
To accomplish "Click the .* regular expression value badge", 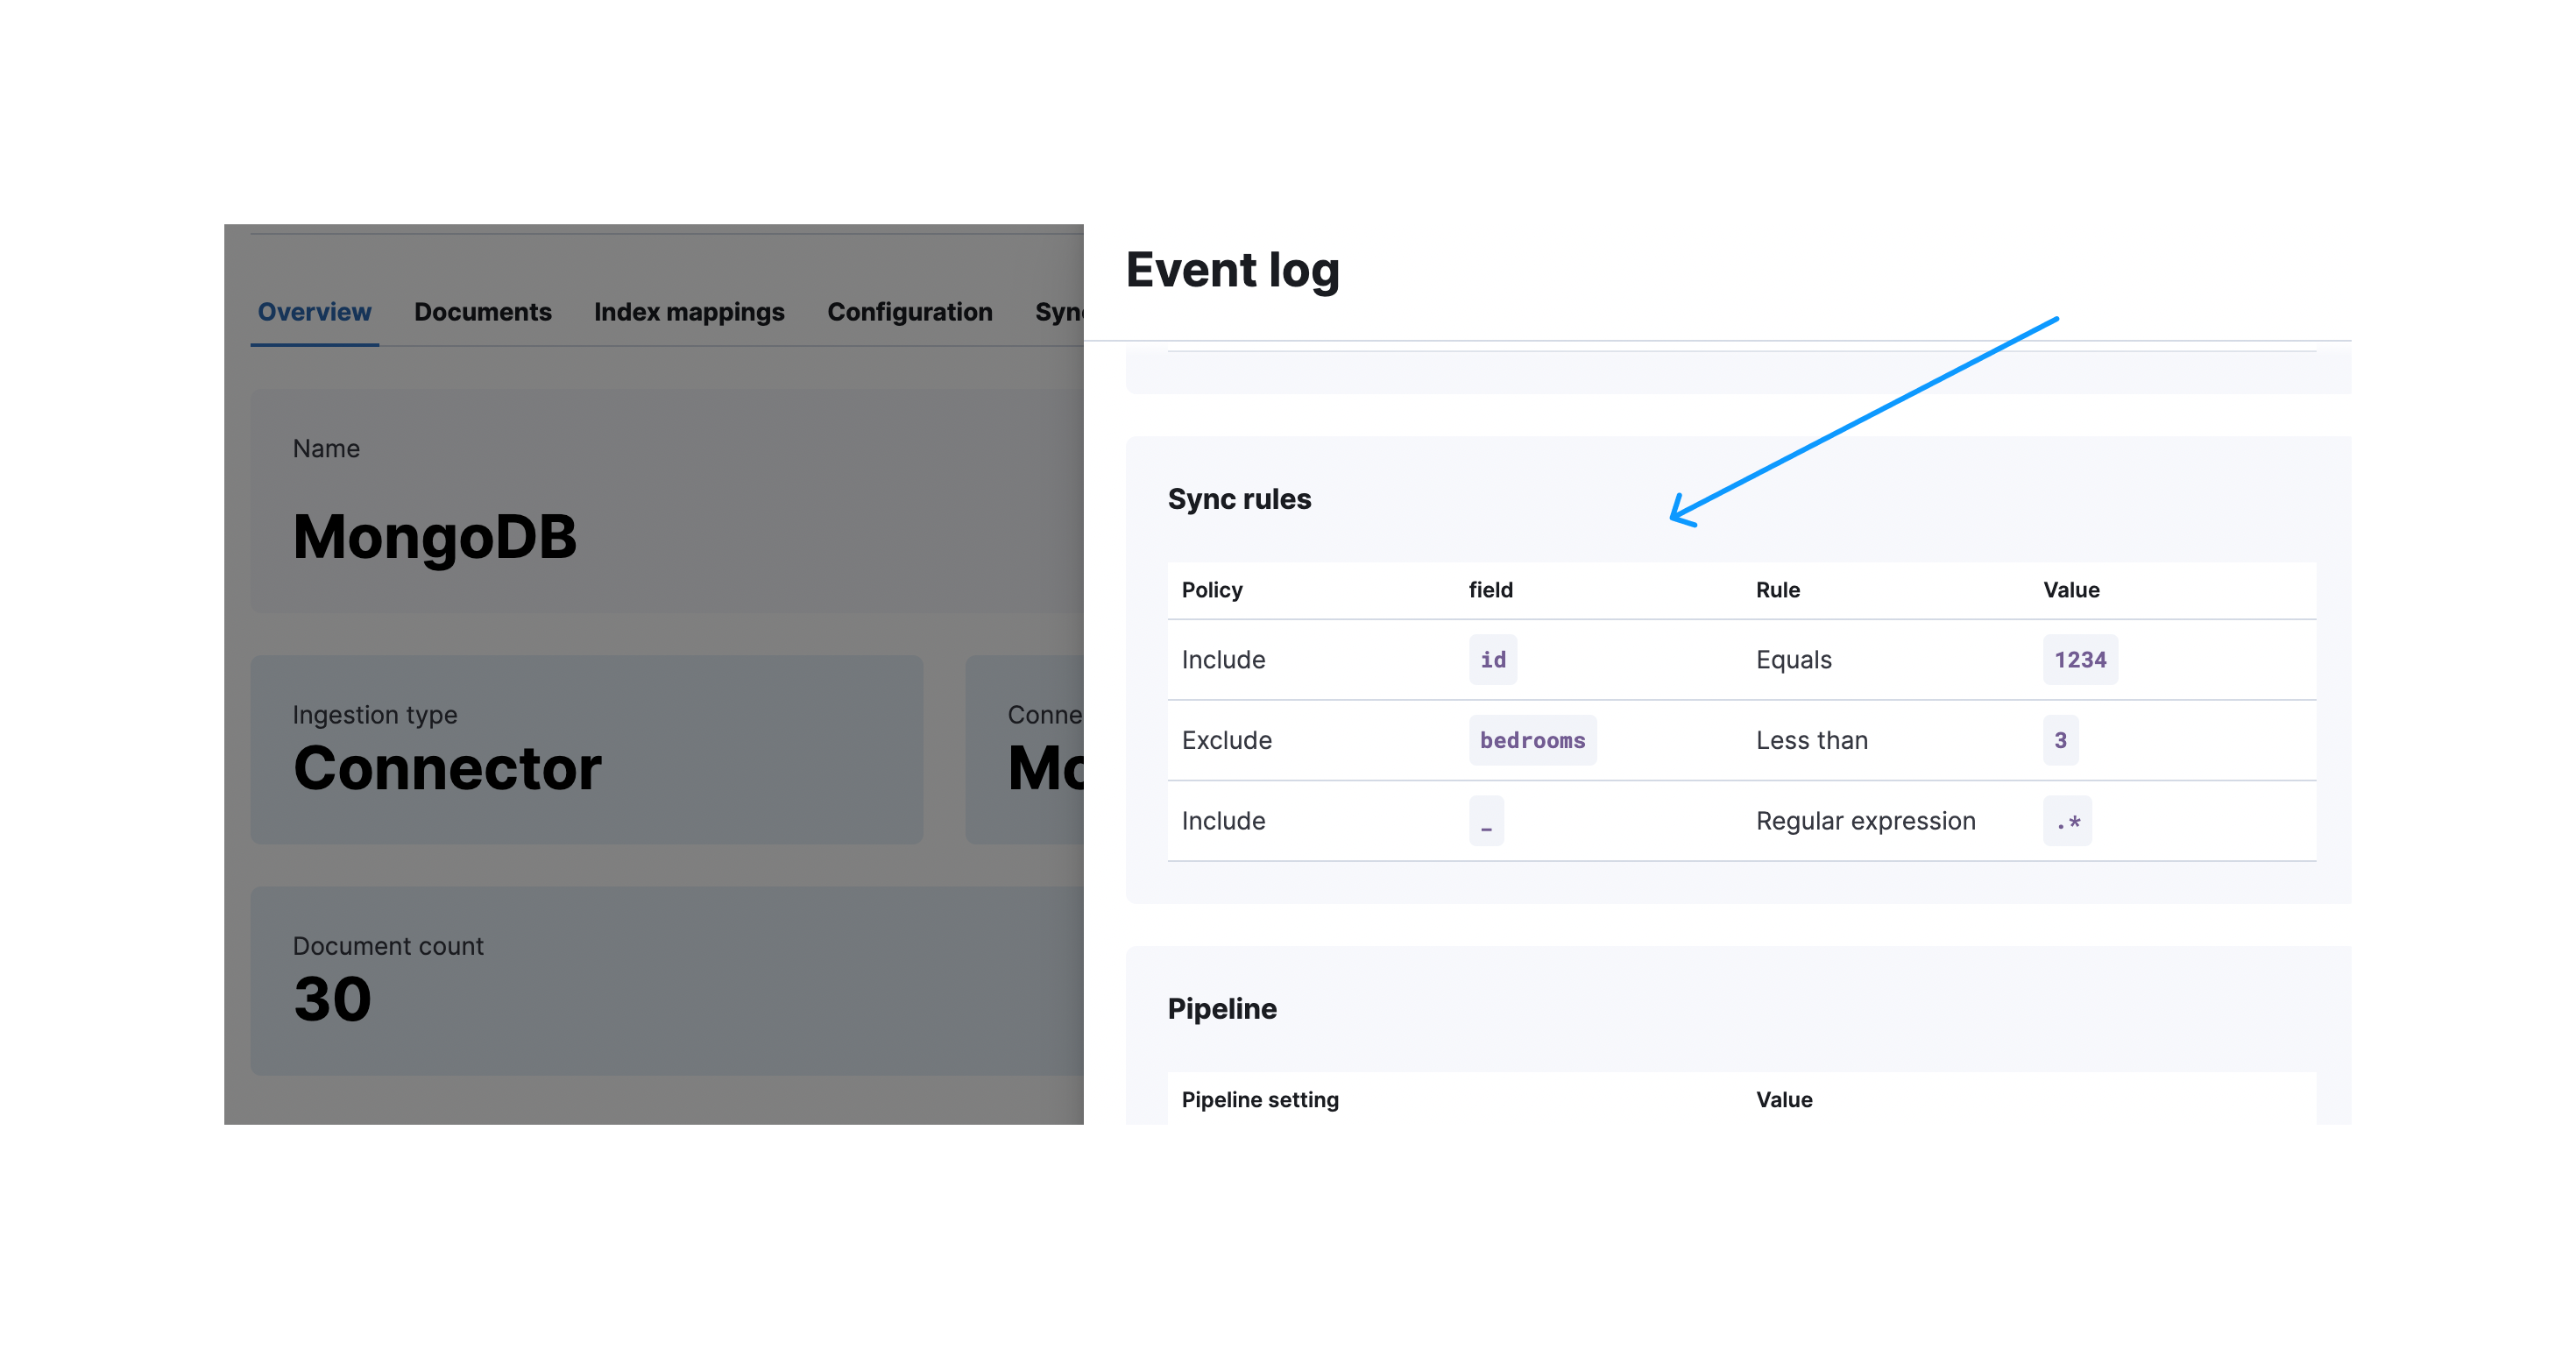I will pyautogui.click(x=2066, y=821).
